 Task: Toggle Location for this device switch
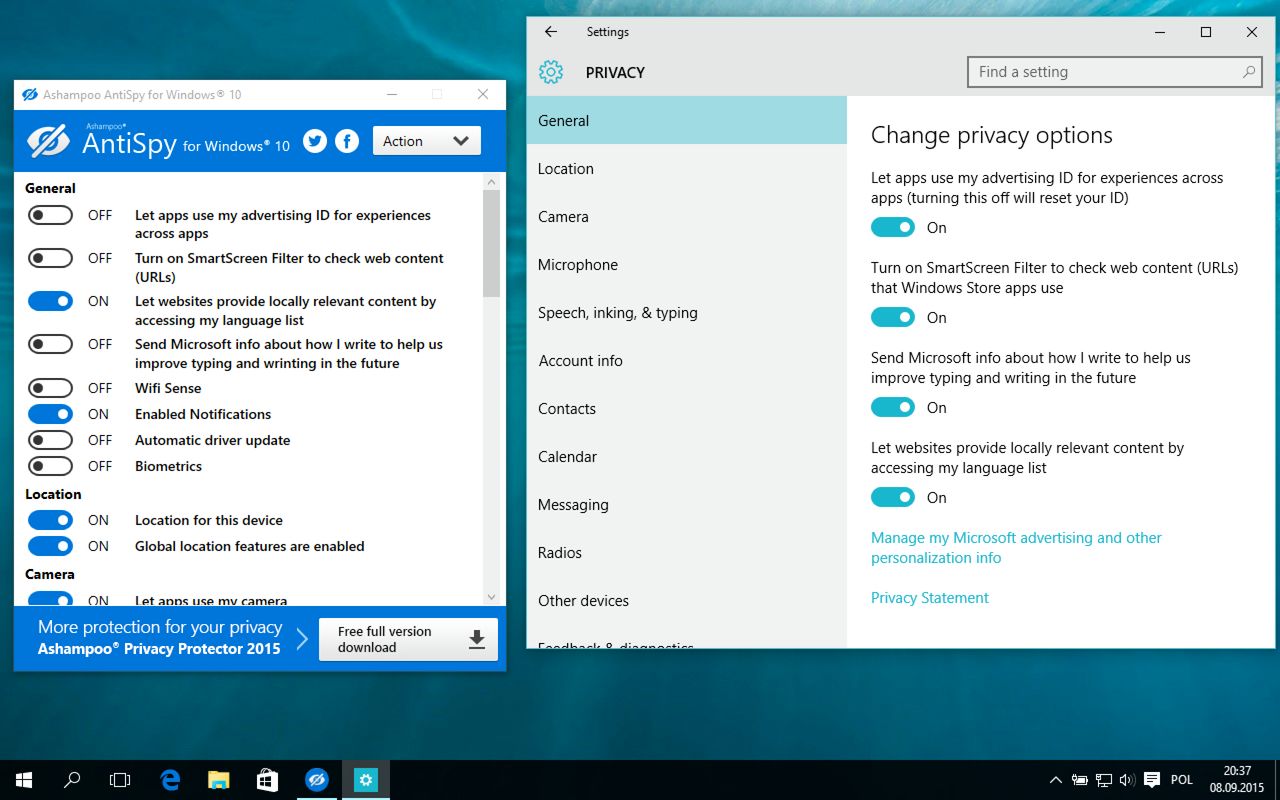click(50, 520)
